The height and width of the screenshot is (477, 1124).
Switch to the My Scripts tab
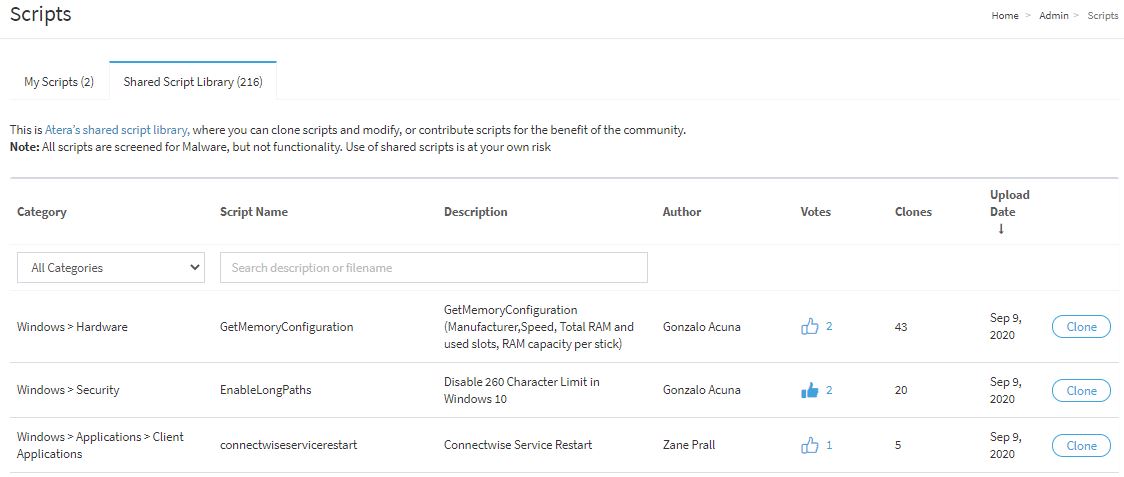pos(59,82)
